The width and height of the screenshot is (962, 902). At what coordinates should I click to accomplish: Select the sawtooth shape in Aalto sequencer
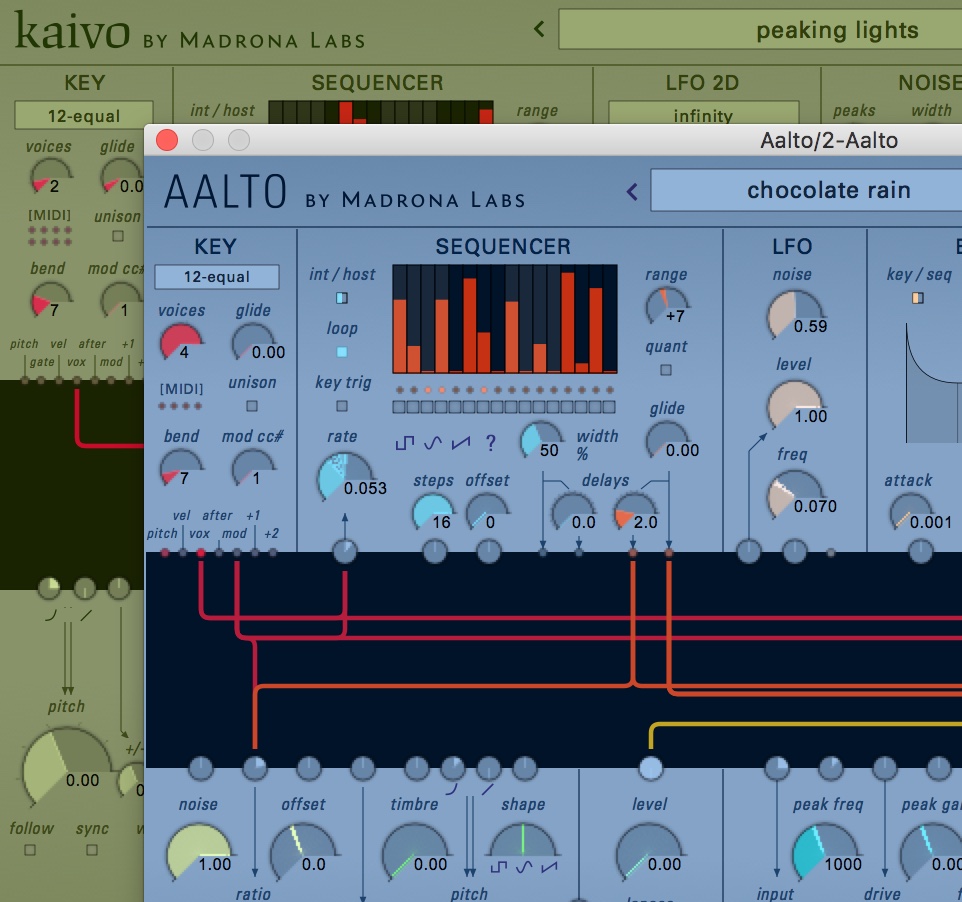click(x=461, y=442)
